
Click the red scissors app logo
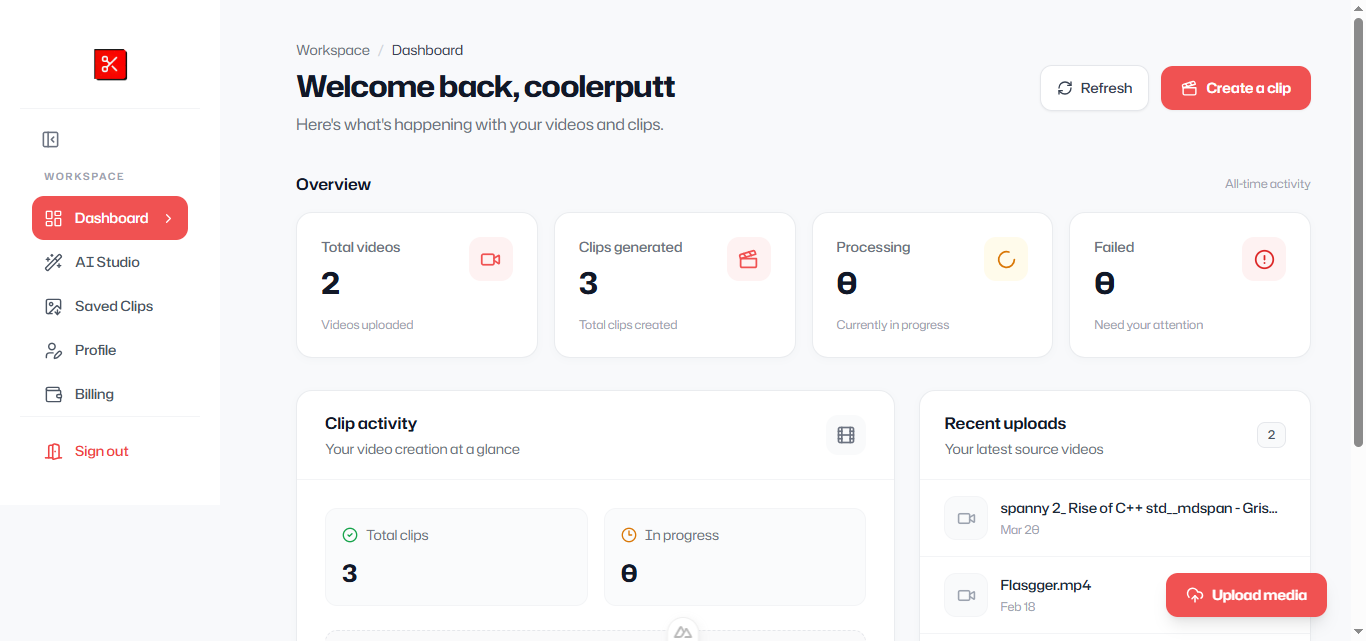pos(110,65)
